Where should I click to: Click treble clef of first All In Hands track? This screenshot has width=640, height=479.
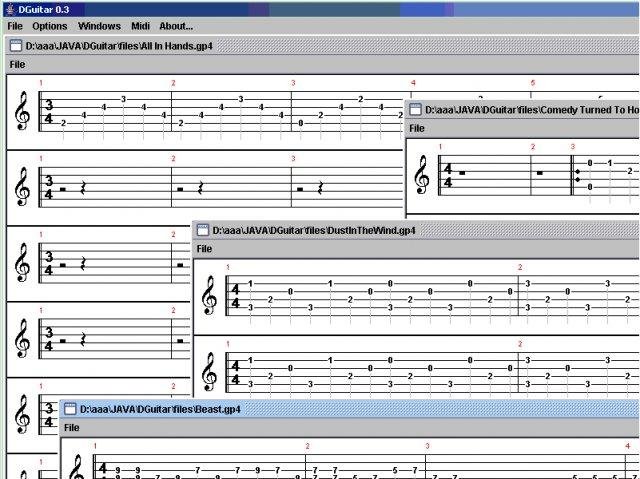[x=22, y=111]
